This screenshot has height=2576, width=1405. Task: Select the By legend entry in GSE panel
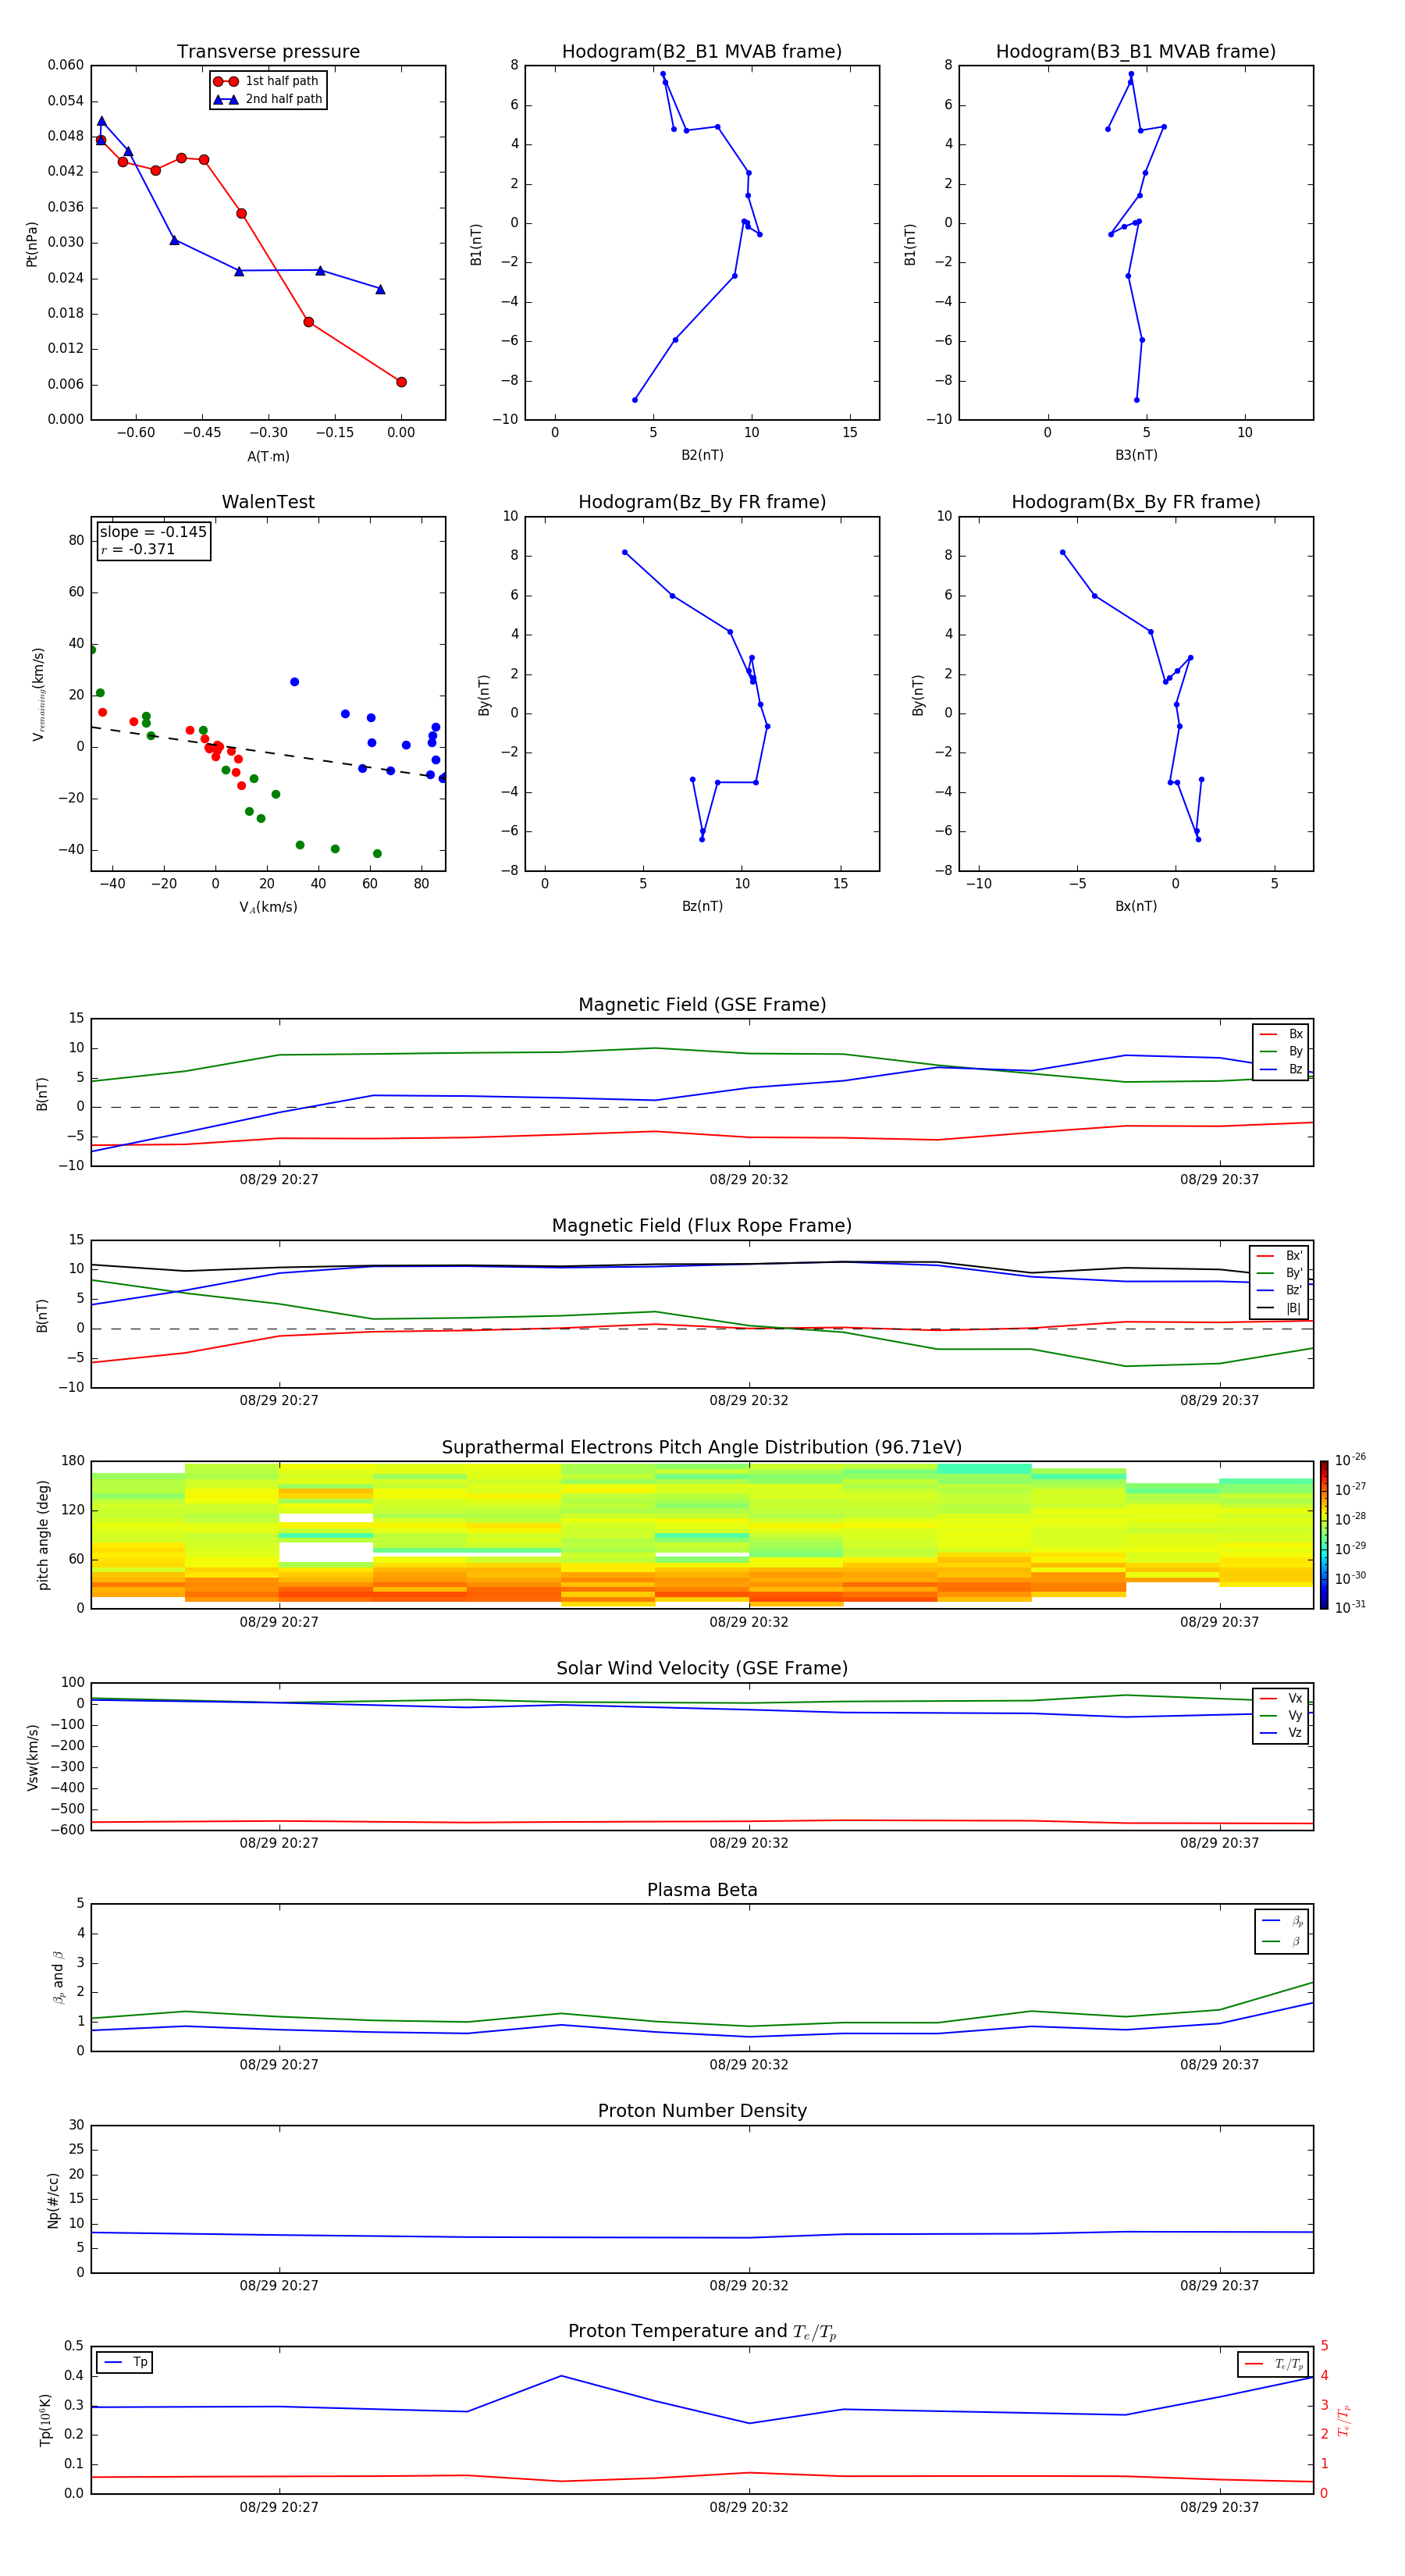pos(1281,1051)
